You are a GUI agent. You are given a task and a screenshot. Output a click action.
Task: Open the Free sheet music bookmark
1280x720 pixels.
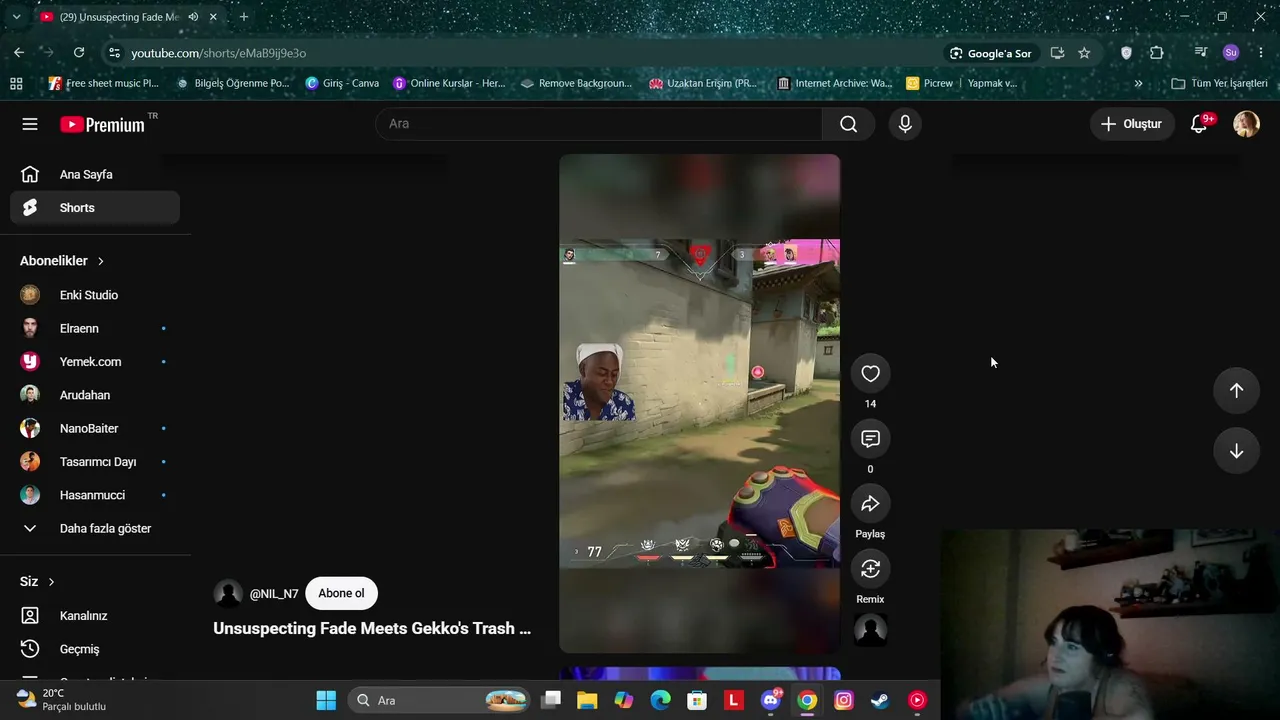104,83
